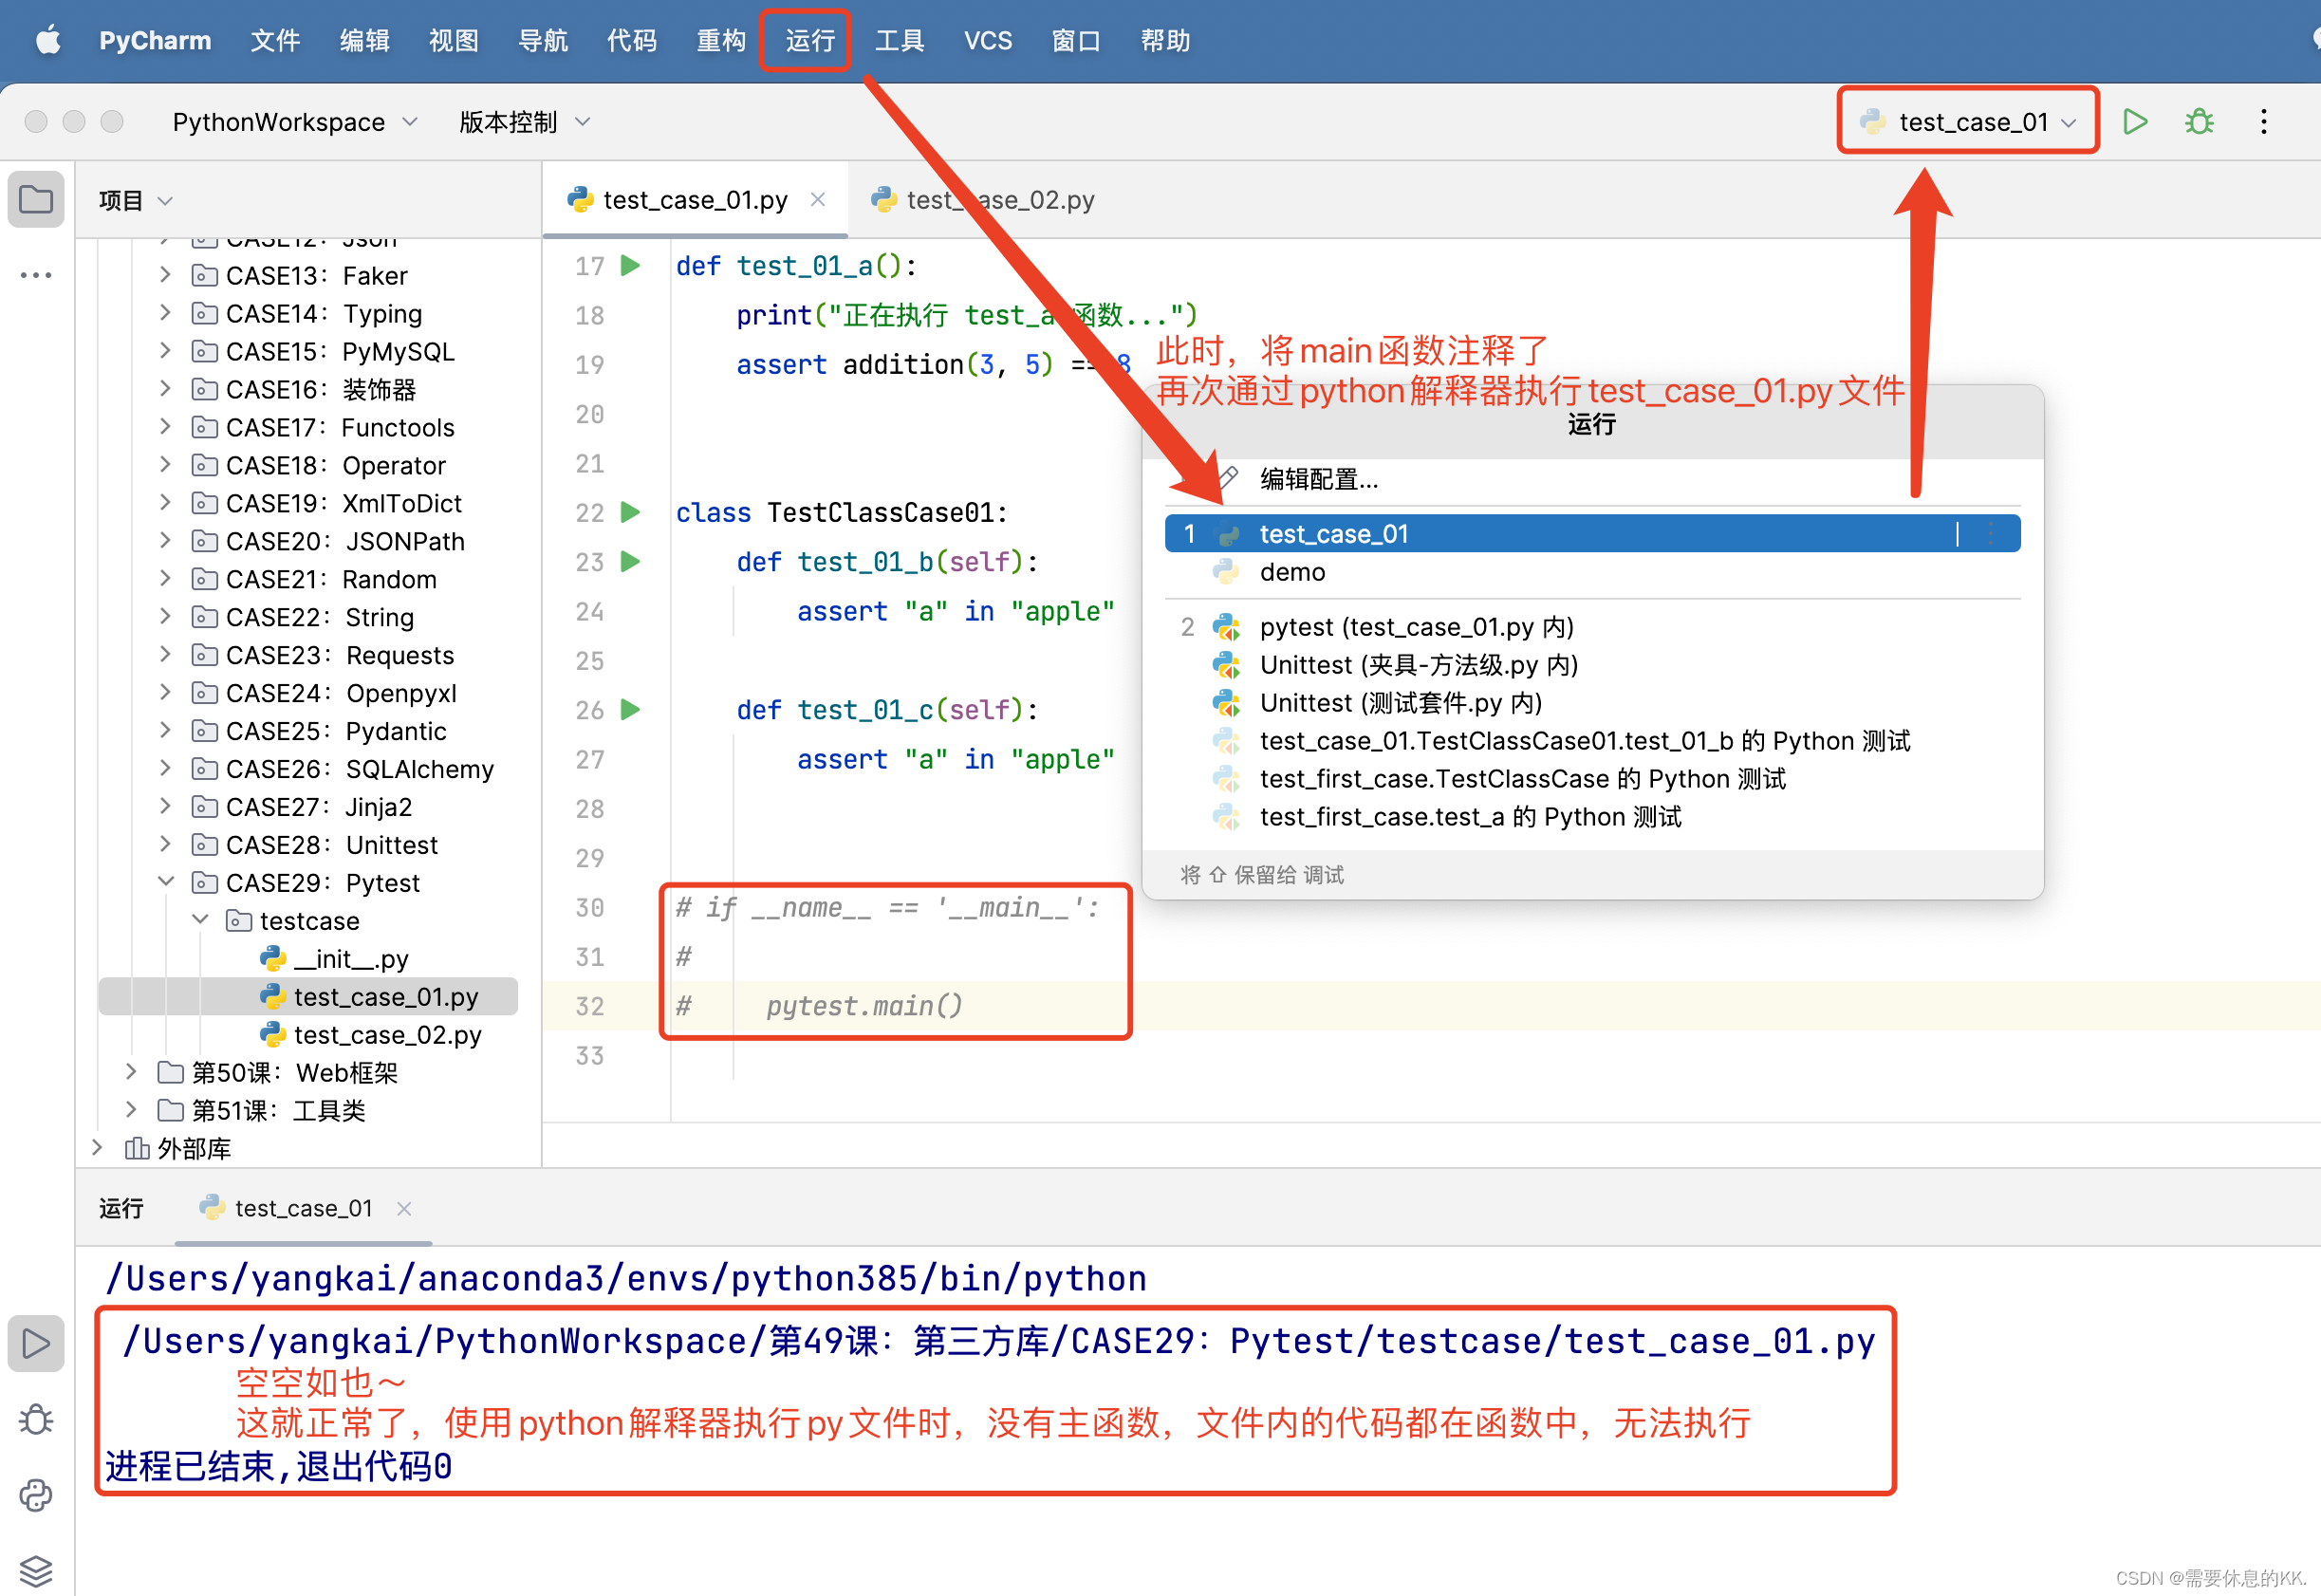Open the three-dot More actions menu
The image size is (2321, 1596).
[x=2264, y=122]
